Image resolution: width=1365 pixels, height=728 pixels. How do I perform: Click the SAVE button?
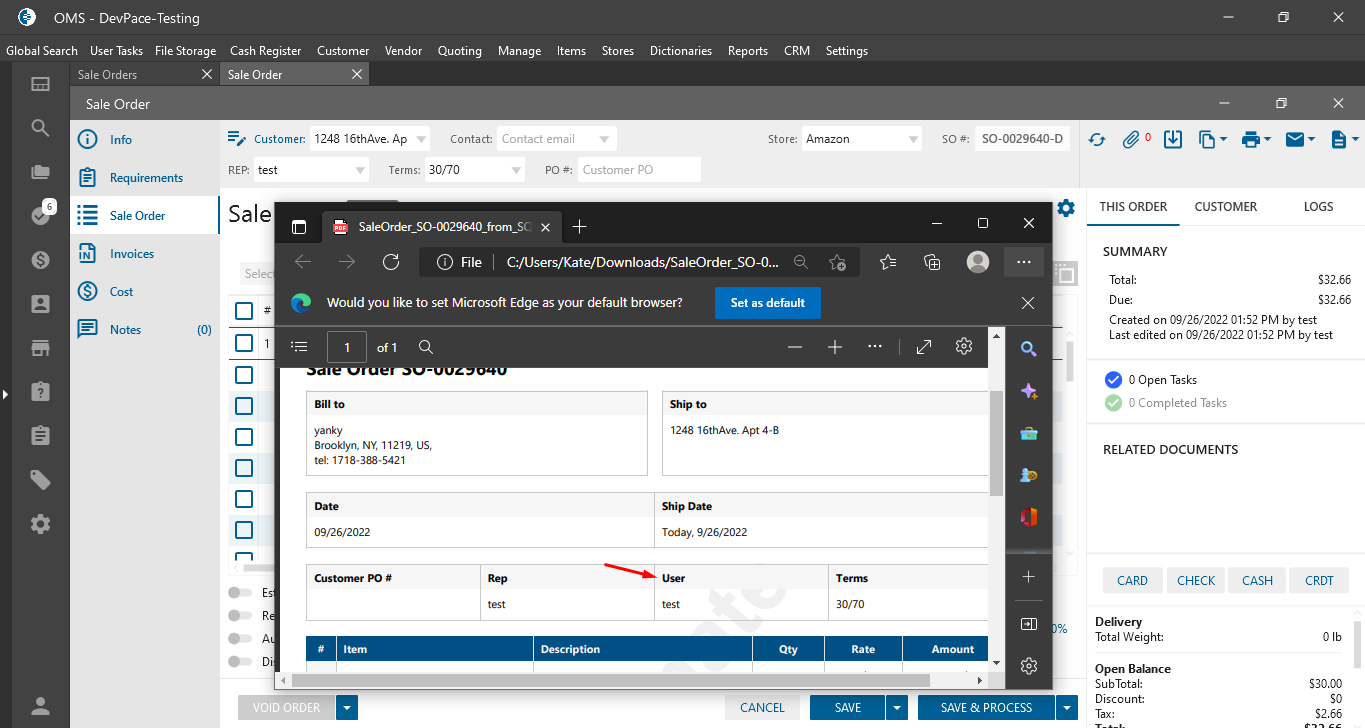(848, 708)
